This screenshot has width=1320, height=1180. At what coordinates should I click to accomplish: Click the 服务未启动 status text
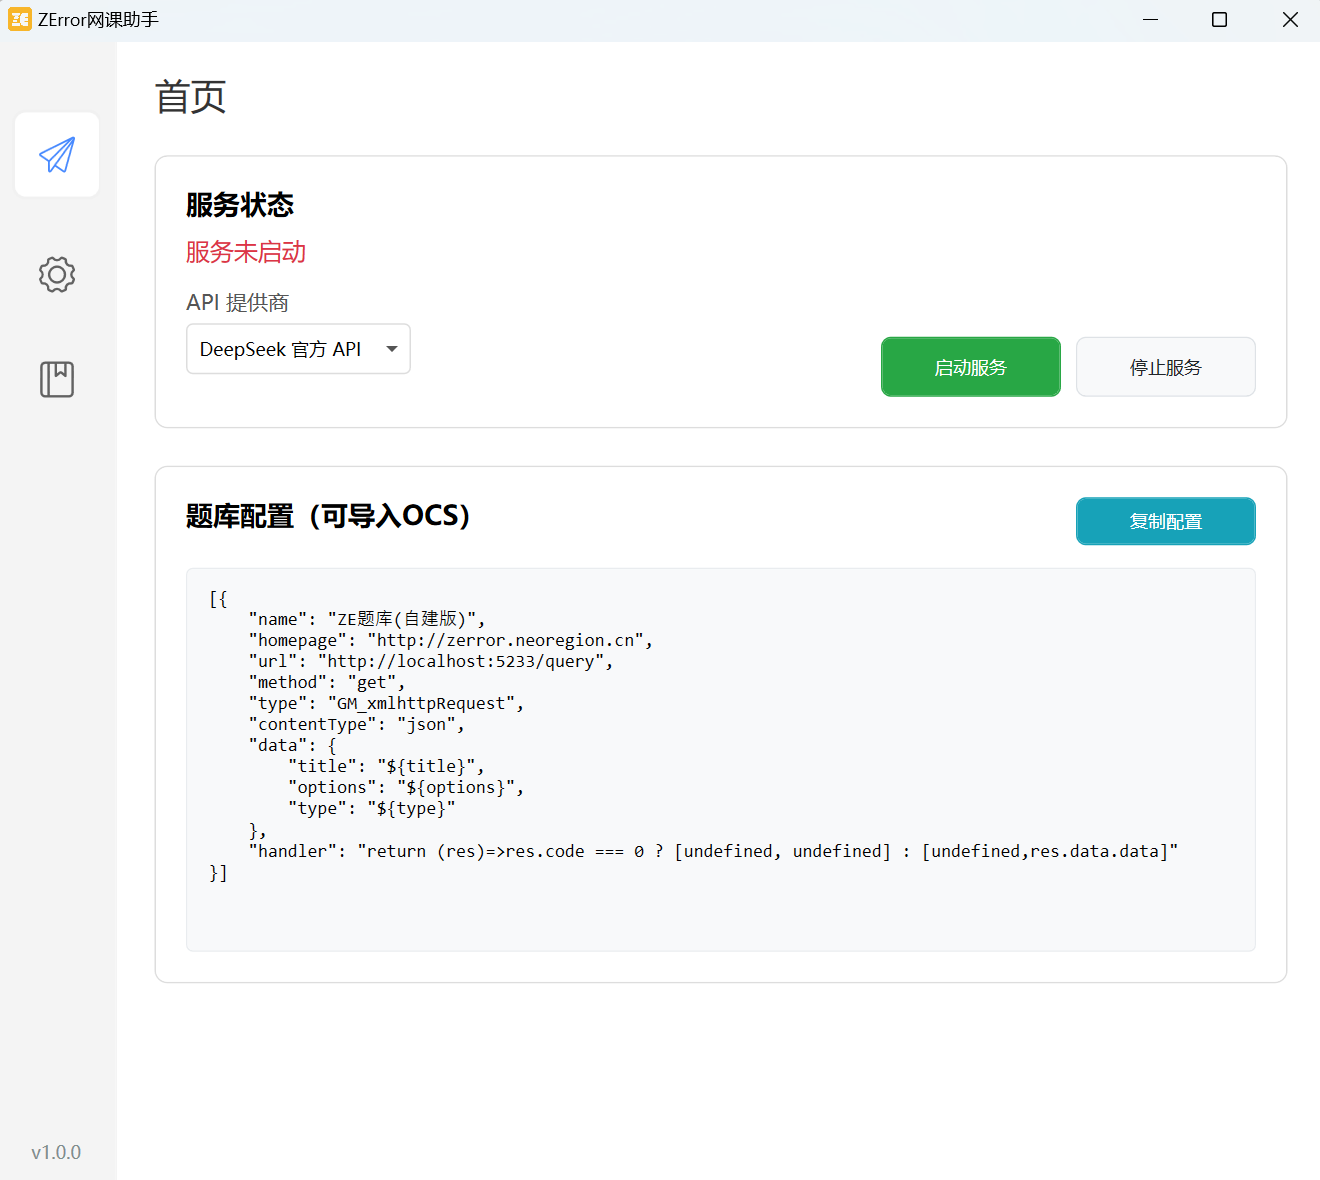point(245,252)
